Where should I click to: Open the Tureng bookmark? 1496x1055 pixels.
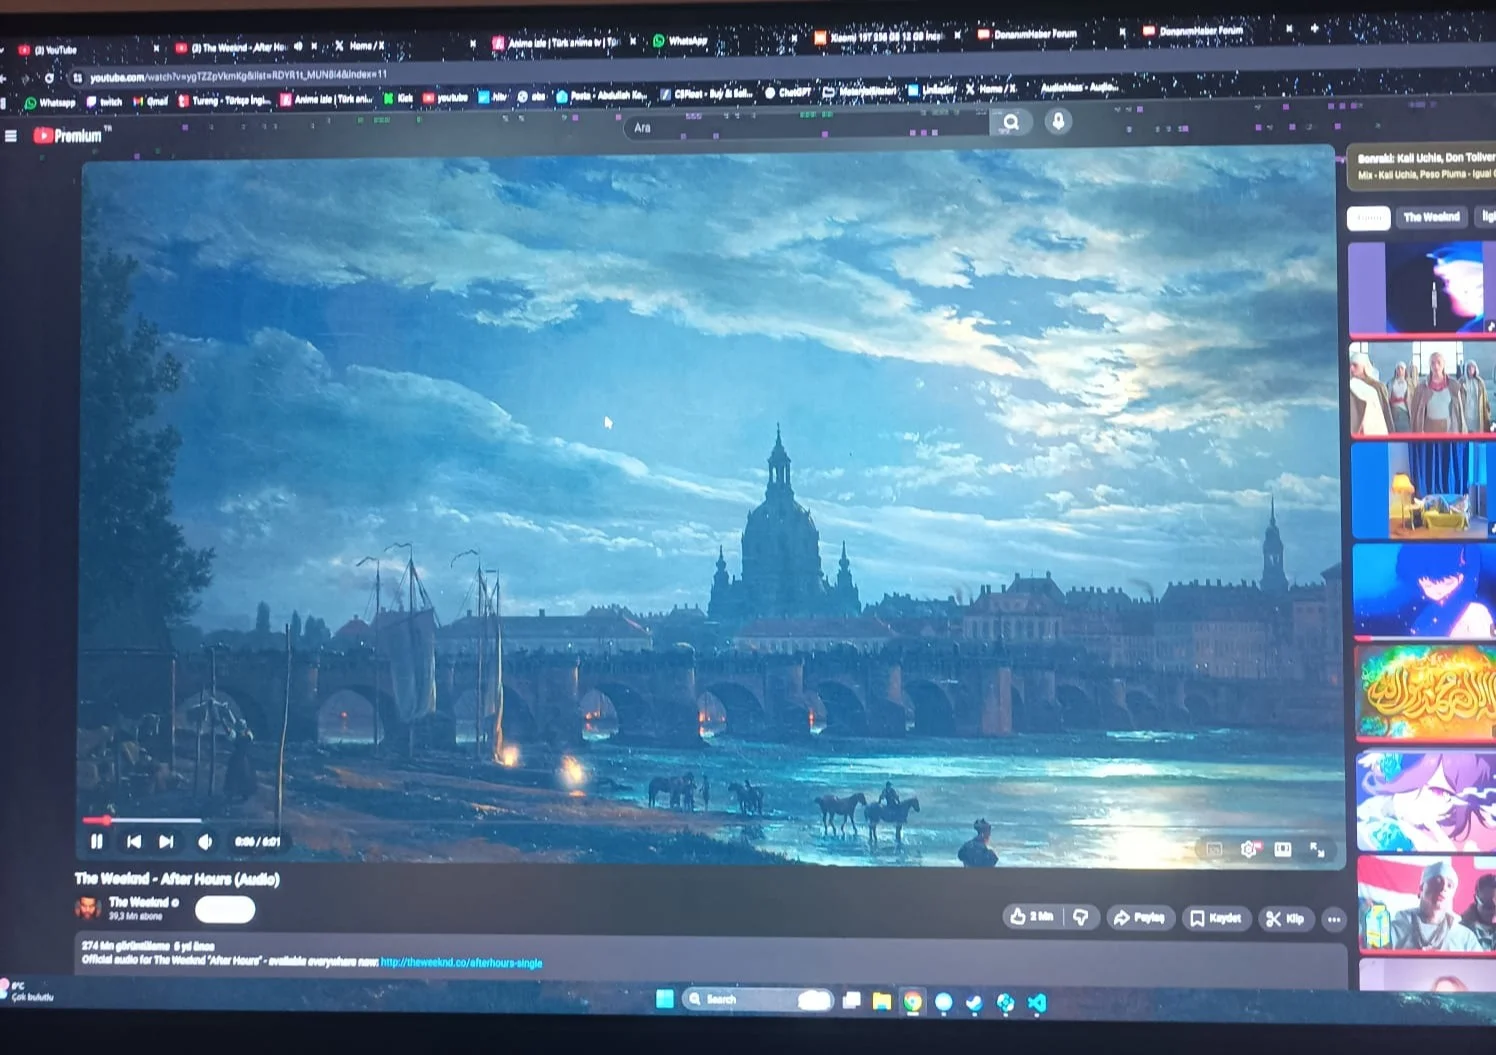pos(224,100)
